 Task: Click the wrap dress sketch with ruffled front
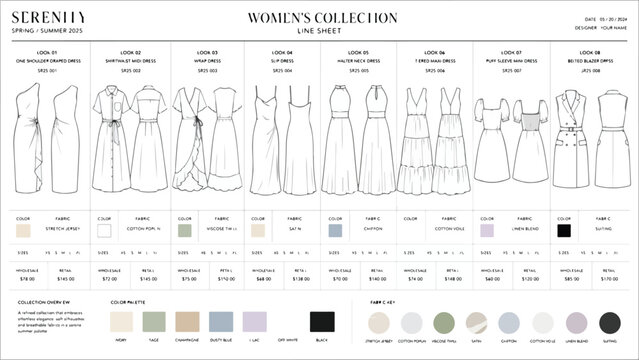190,139
